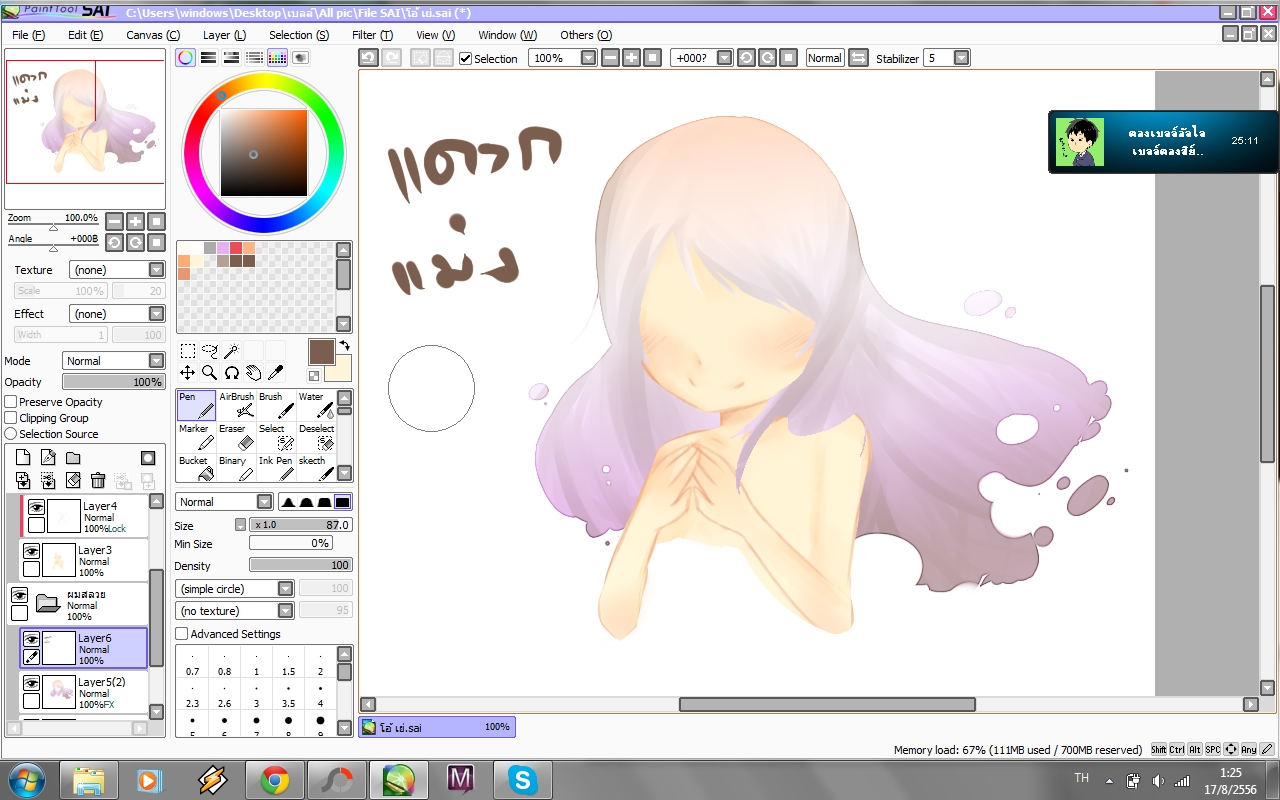Choose the Ink Pen tool
The width and height of the screenshot is (1280, 800).
click(276, 468)
